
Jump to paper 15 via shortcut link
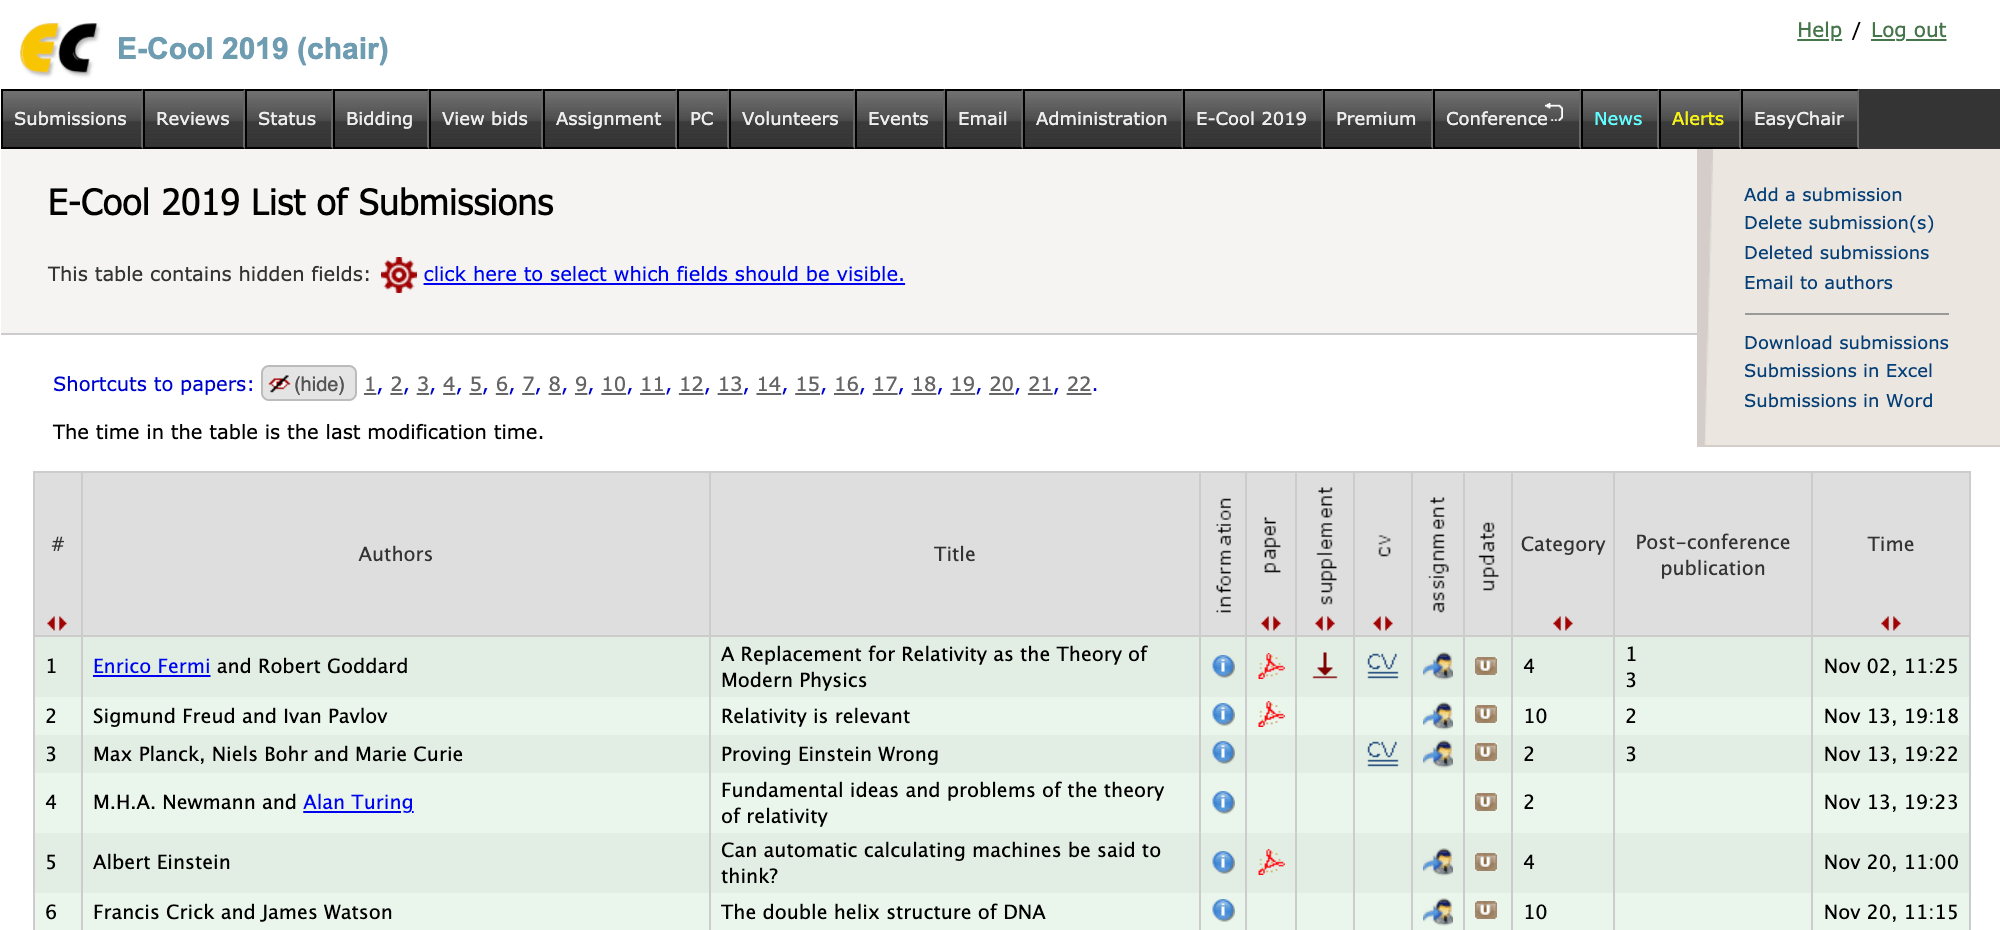click(x=807, y=383)
